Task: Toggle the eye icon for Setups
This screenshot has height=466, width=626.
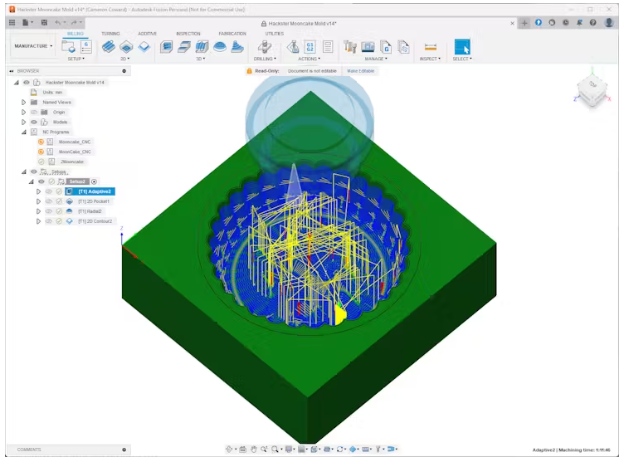Action: [32, 172]
